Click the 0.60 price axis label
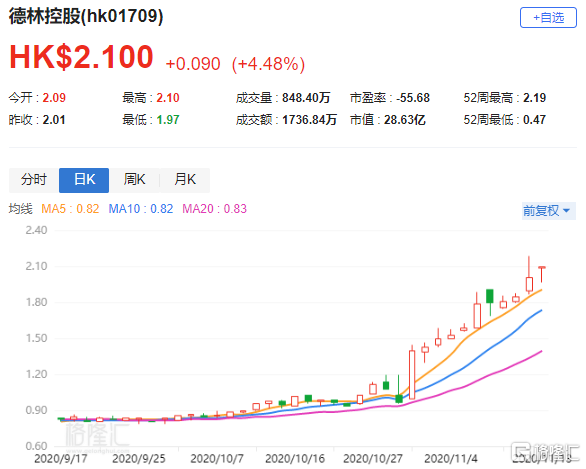Screen dimensions: 586x469 click(x=36, y=446)
